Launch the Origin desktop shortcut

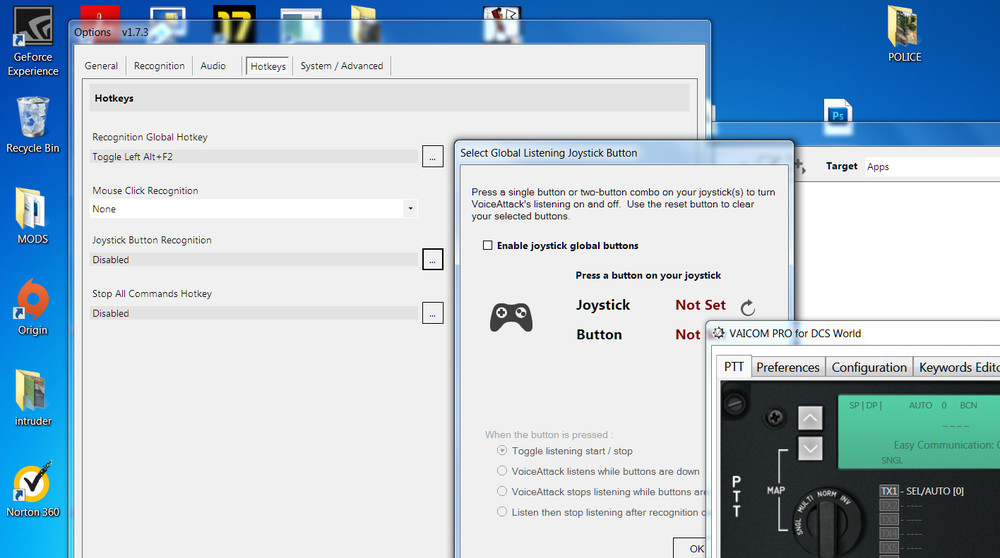[33, 307]
